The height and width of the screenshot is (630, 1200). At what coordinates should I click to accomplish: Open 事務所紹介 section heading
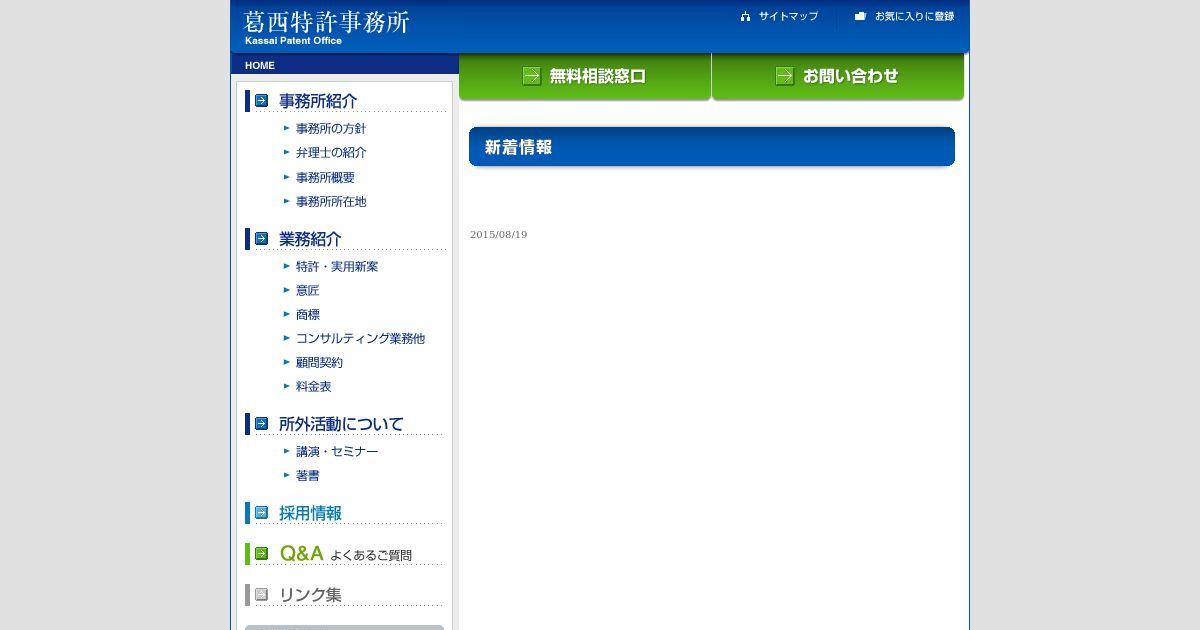(x=318, y=101)
